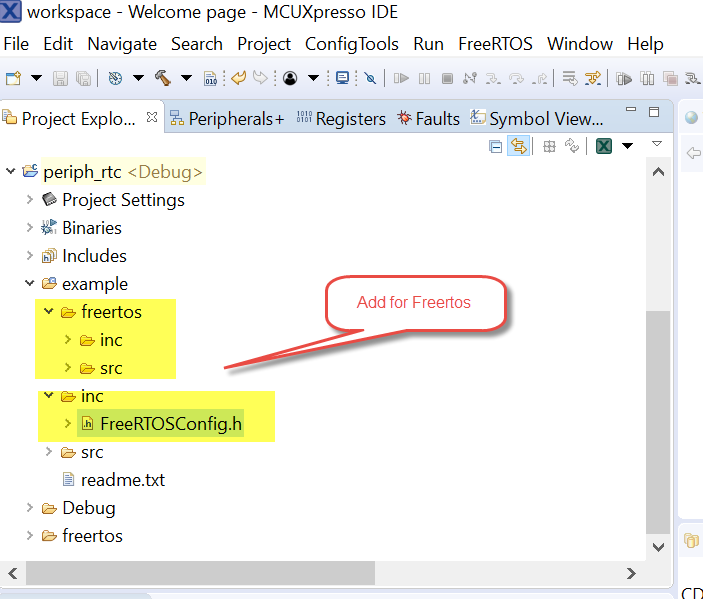The height and width of the screenshot is (599, 703).
Task: Click the grid icon in explorer toolbar
Action: 549,147
